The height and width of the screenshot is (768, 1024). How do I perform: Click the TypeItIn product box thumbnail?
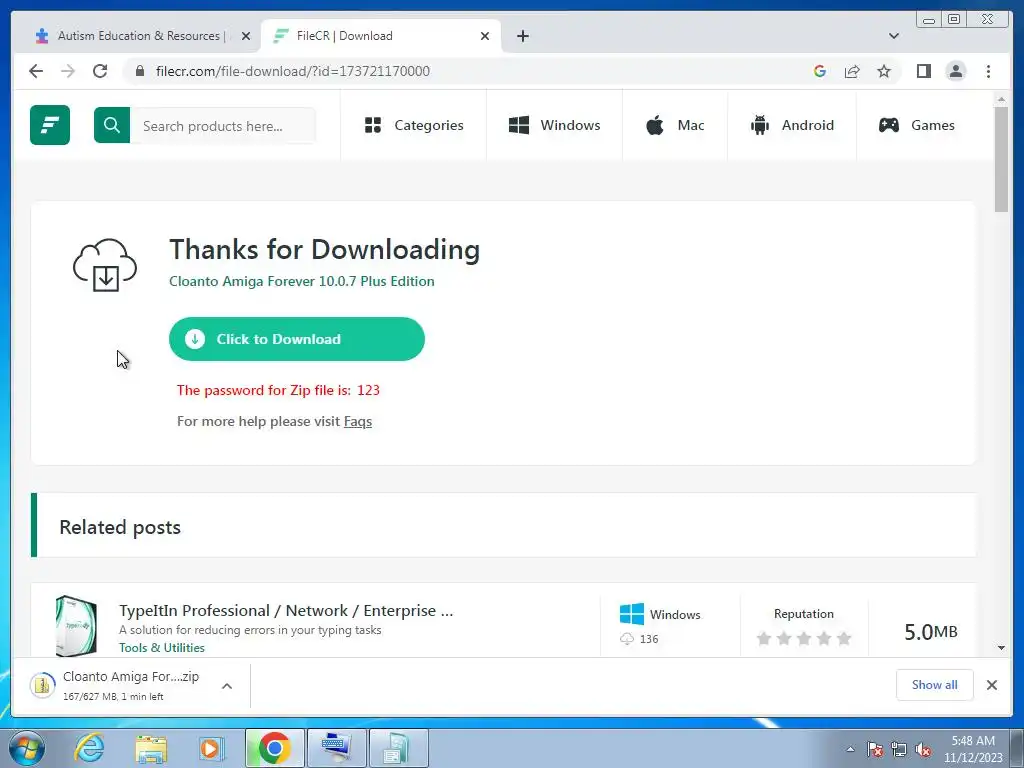pos(76,626)
